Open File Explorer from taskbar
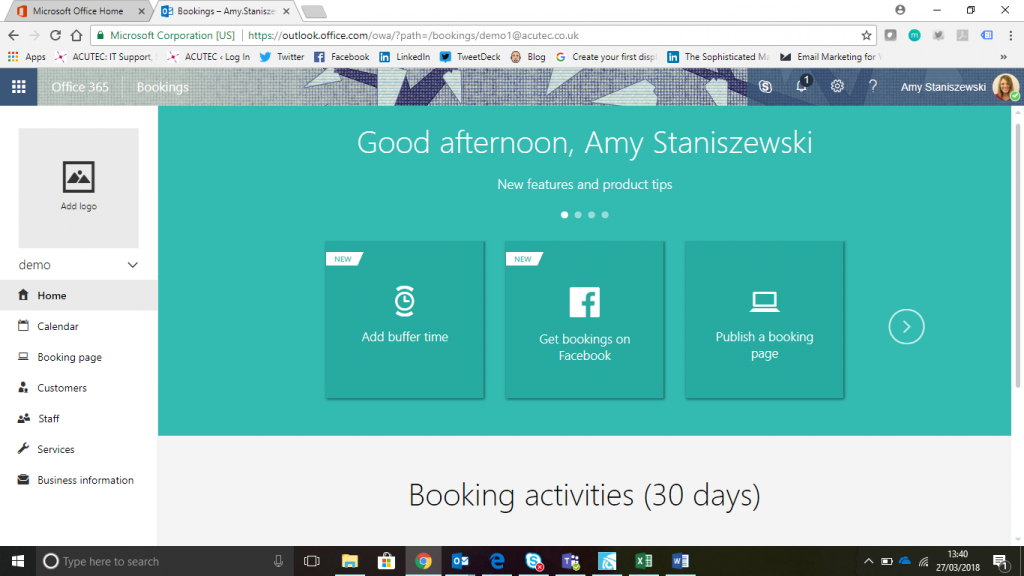Image resolution: width=1024 pixels, height=576 pixels. [350, 561]
